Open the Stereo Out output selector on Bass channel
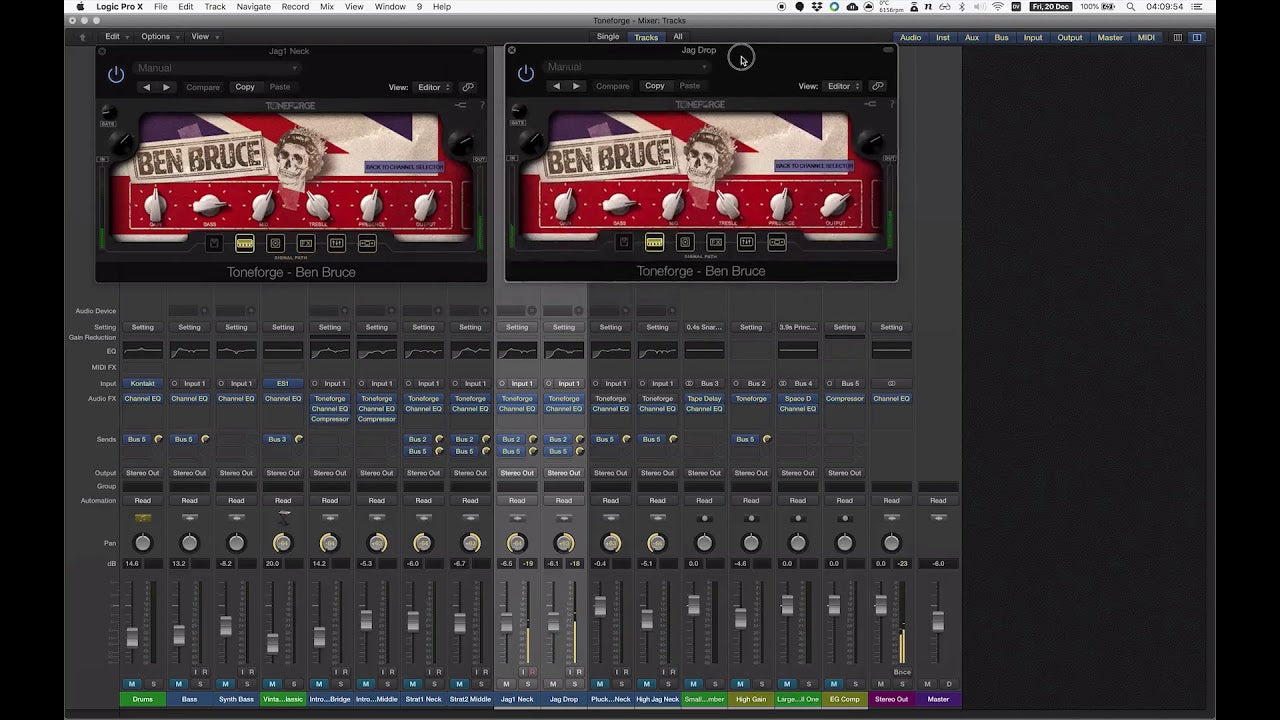The image size is (1280, 720). pyautogui.click(x=189, y=473)
